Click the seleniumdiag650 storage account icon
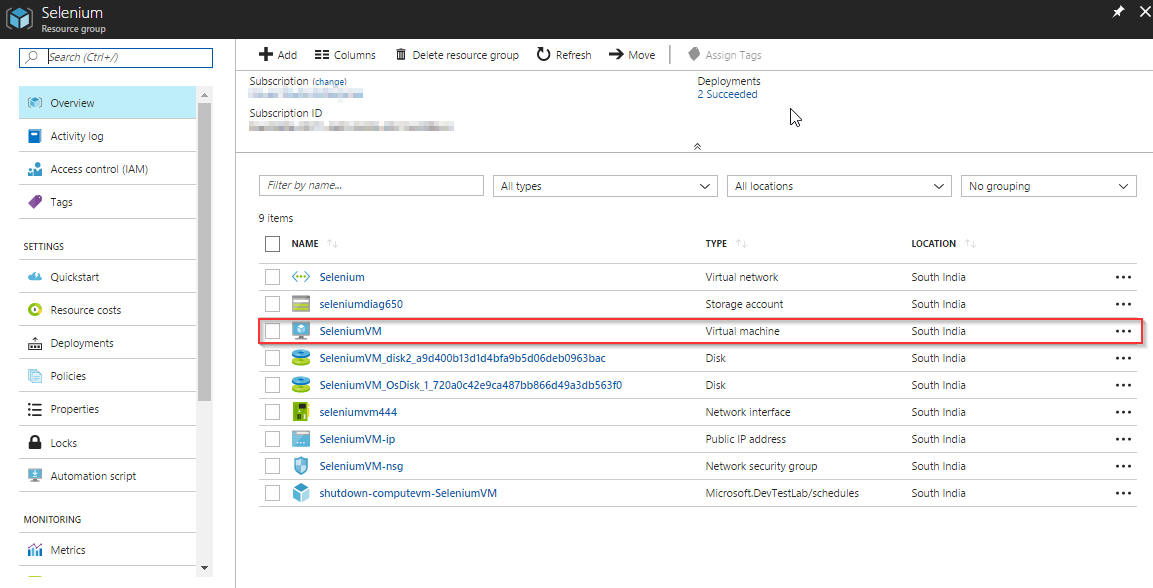Image resolution: width=1153 pixels, height=588 pixels. pyautogui.click(x=301, y=304)
